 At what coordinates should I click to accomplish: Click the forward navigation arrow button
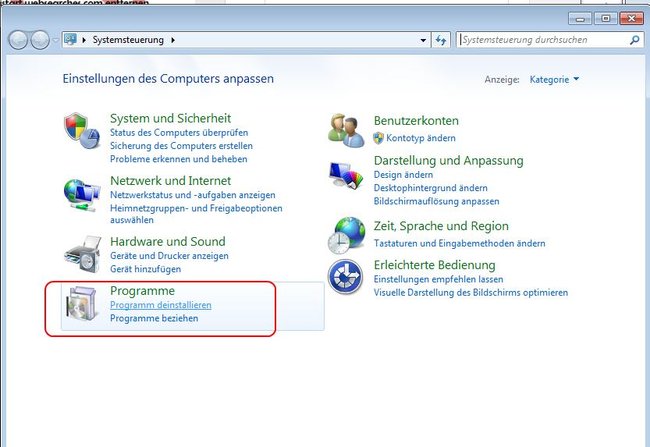click(40, 40)
